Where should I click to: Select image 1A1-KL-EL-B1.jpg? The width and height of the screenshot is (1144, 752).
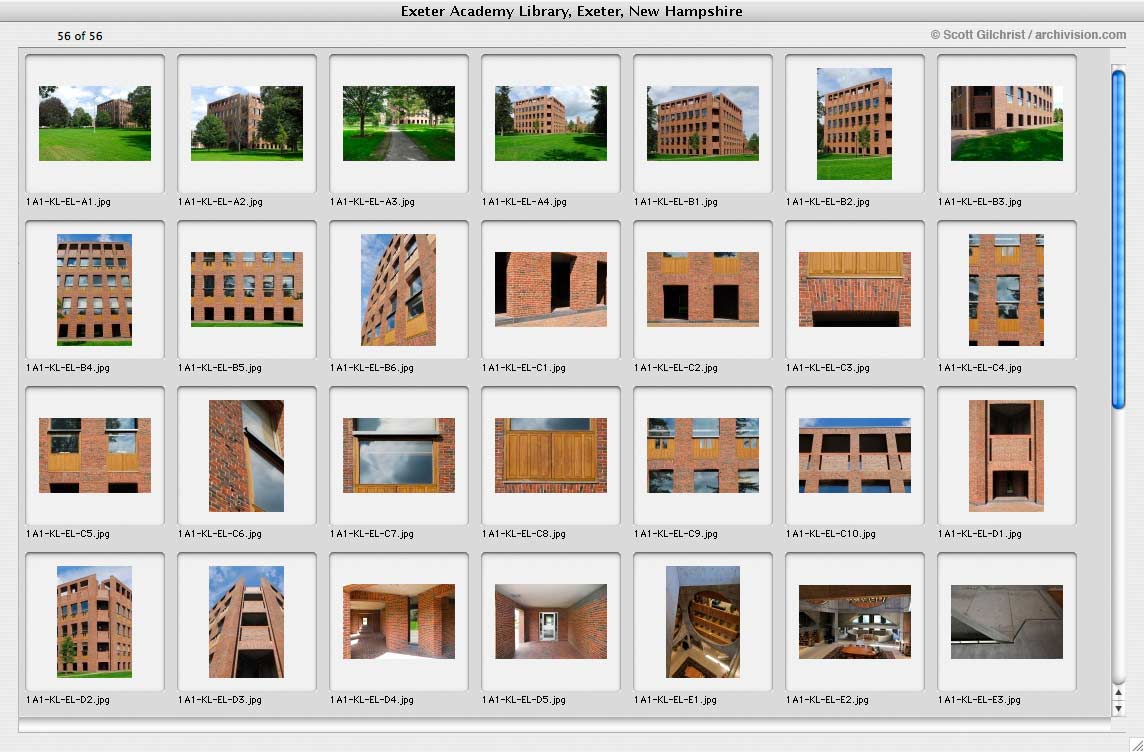click(x=703, y=123)
